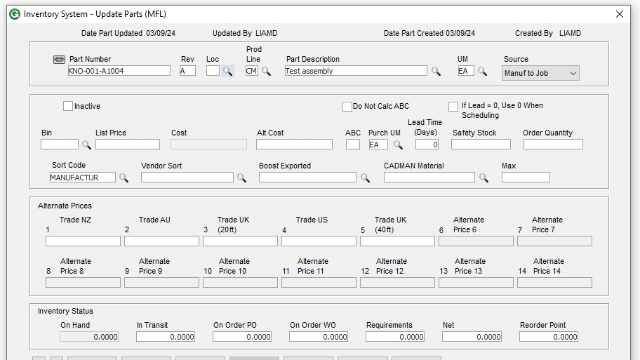
Task: Click the Part Description field
Action: pos(356,71)
